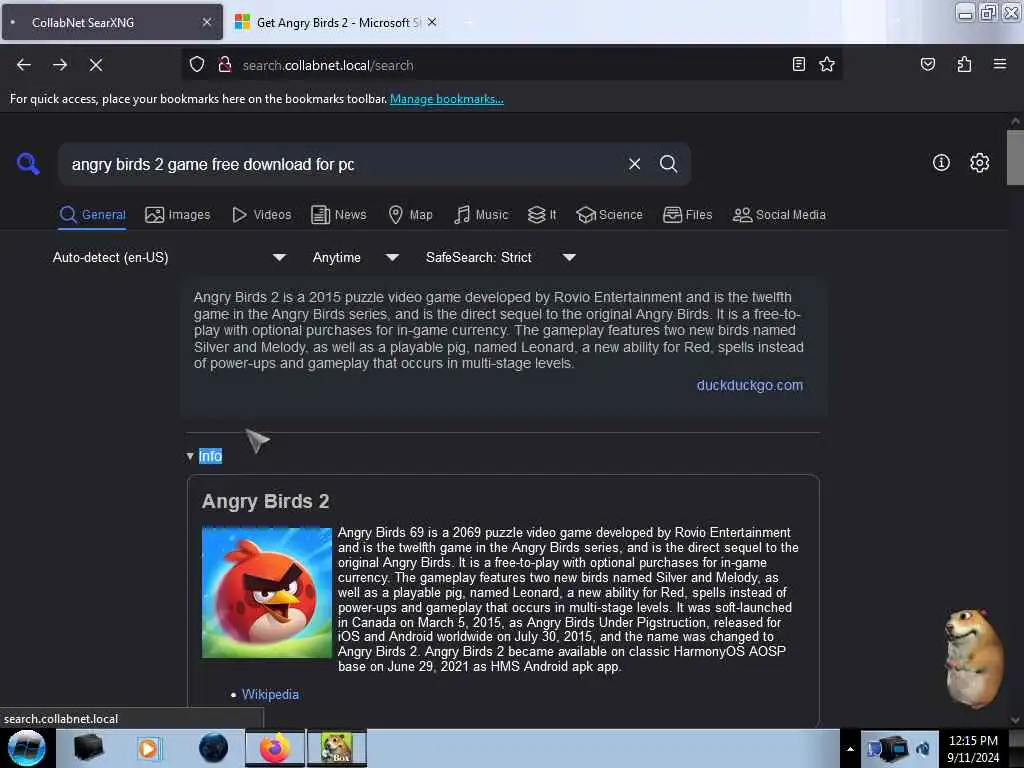Select the IT search category
The width and height of the screenshot is (1024, 768).
coord(542,215)
